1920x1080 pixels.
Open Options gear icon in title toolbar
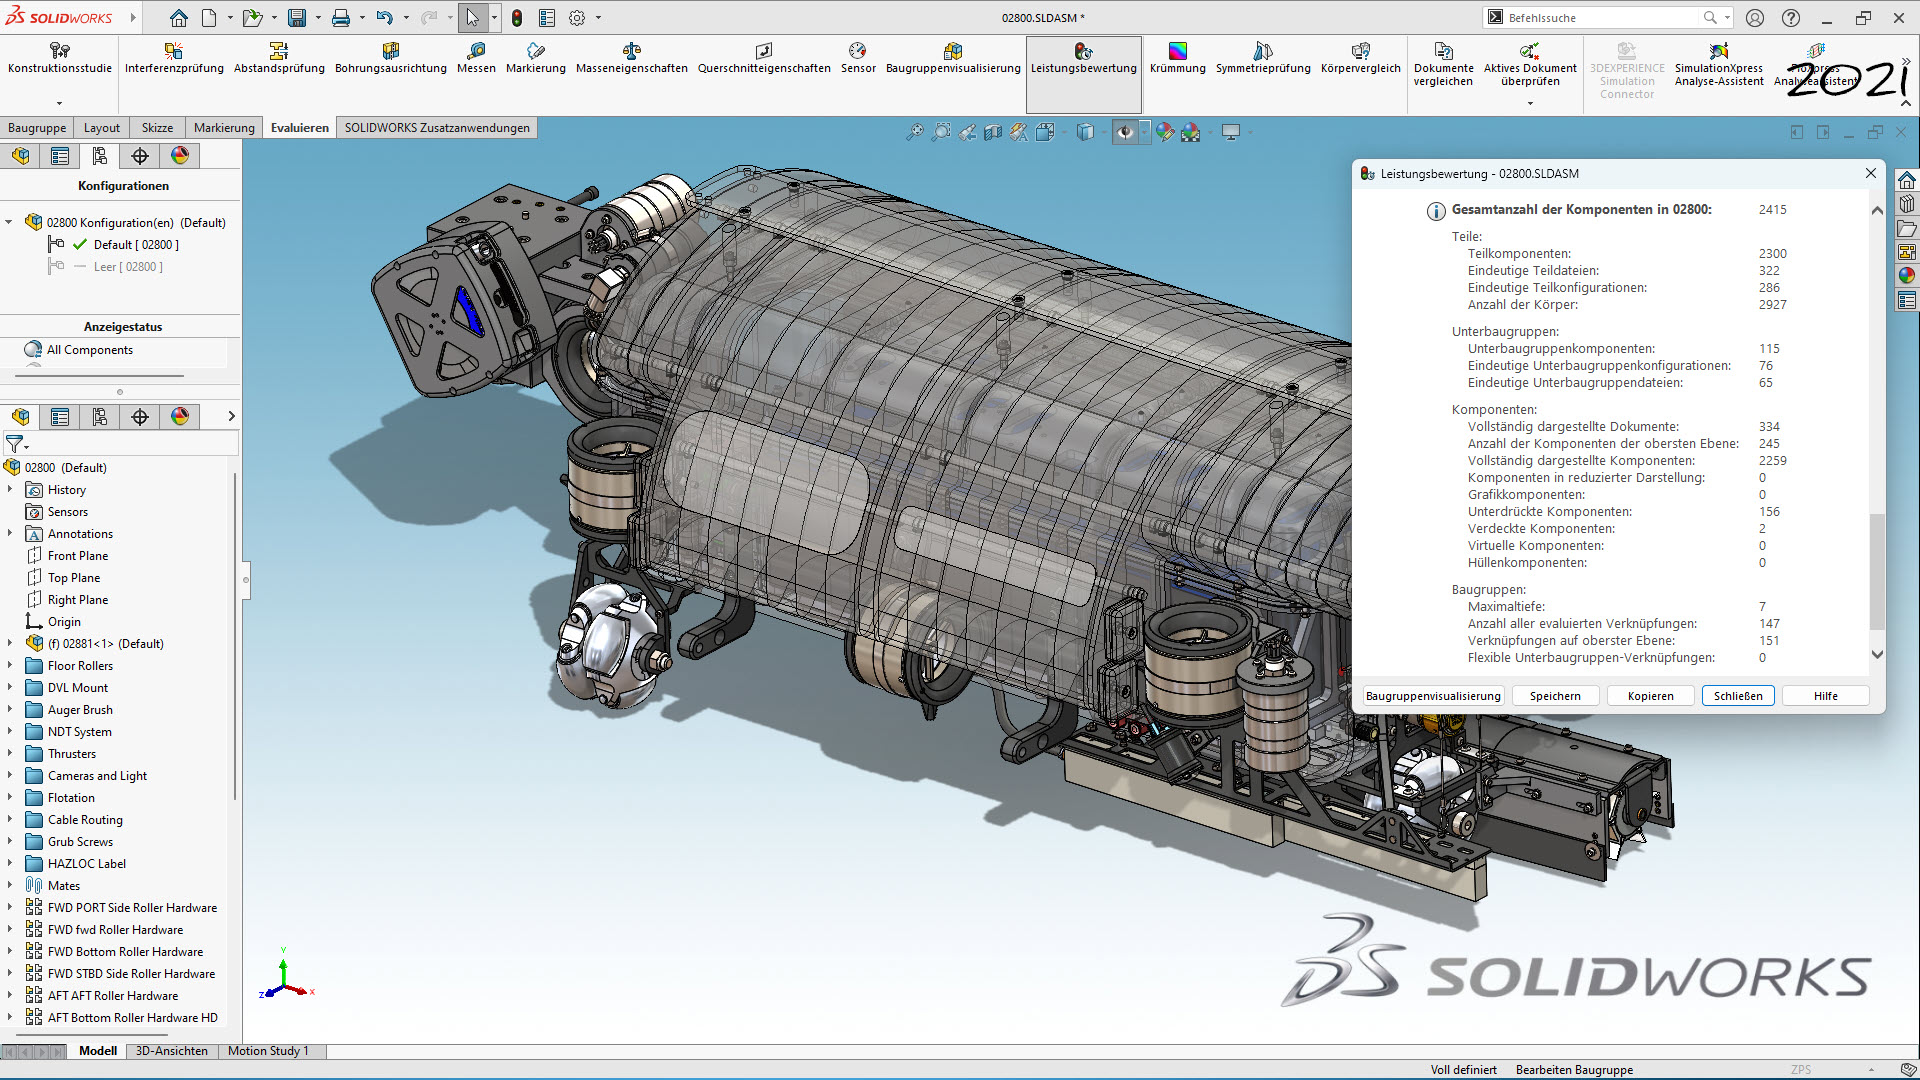click(577, 18)
